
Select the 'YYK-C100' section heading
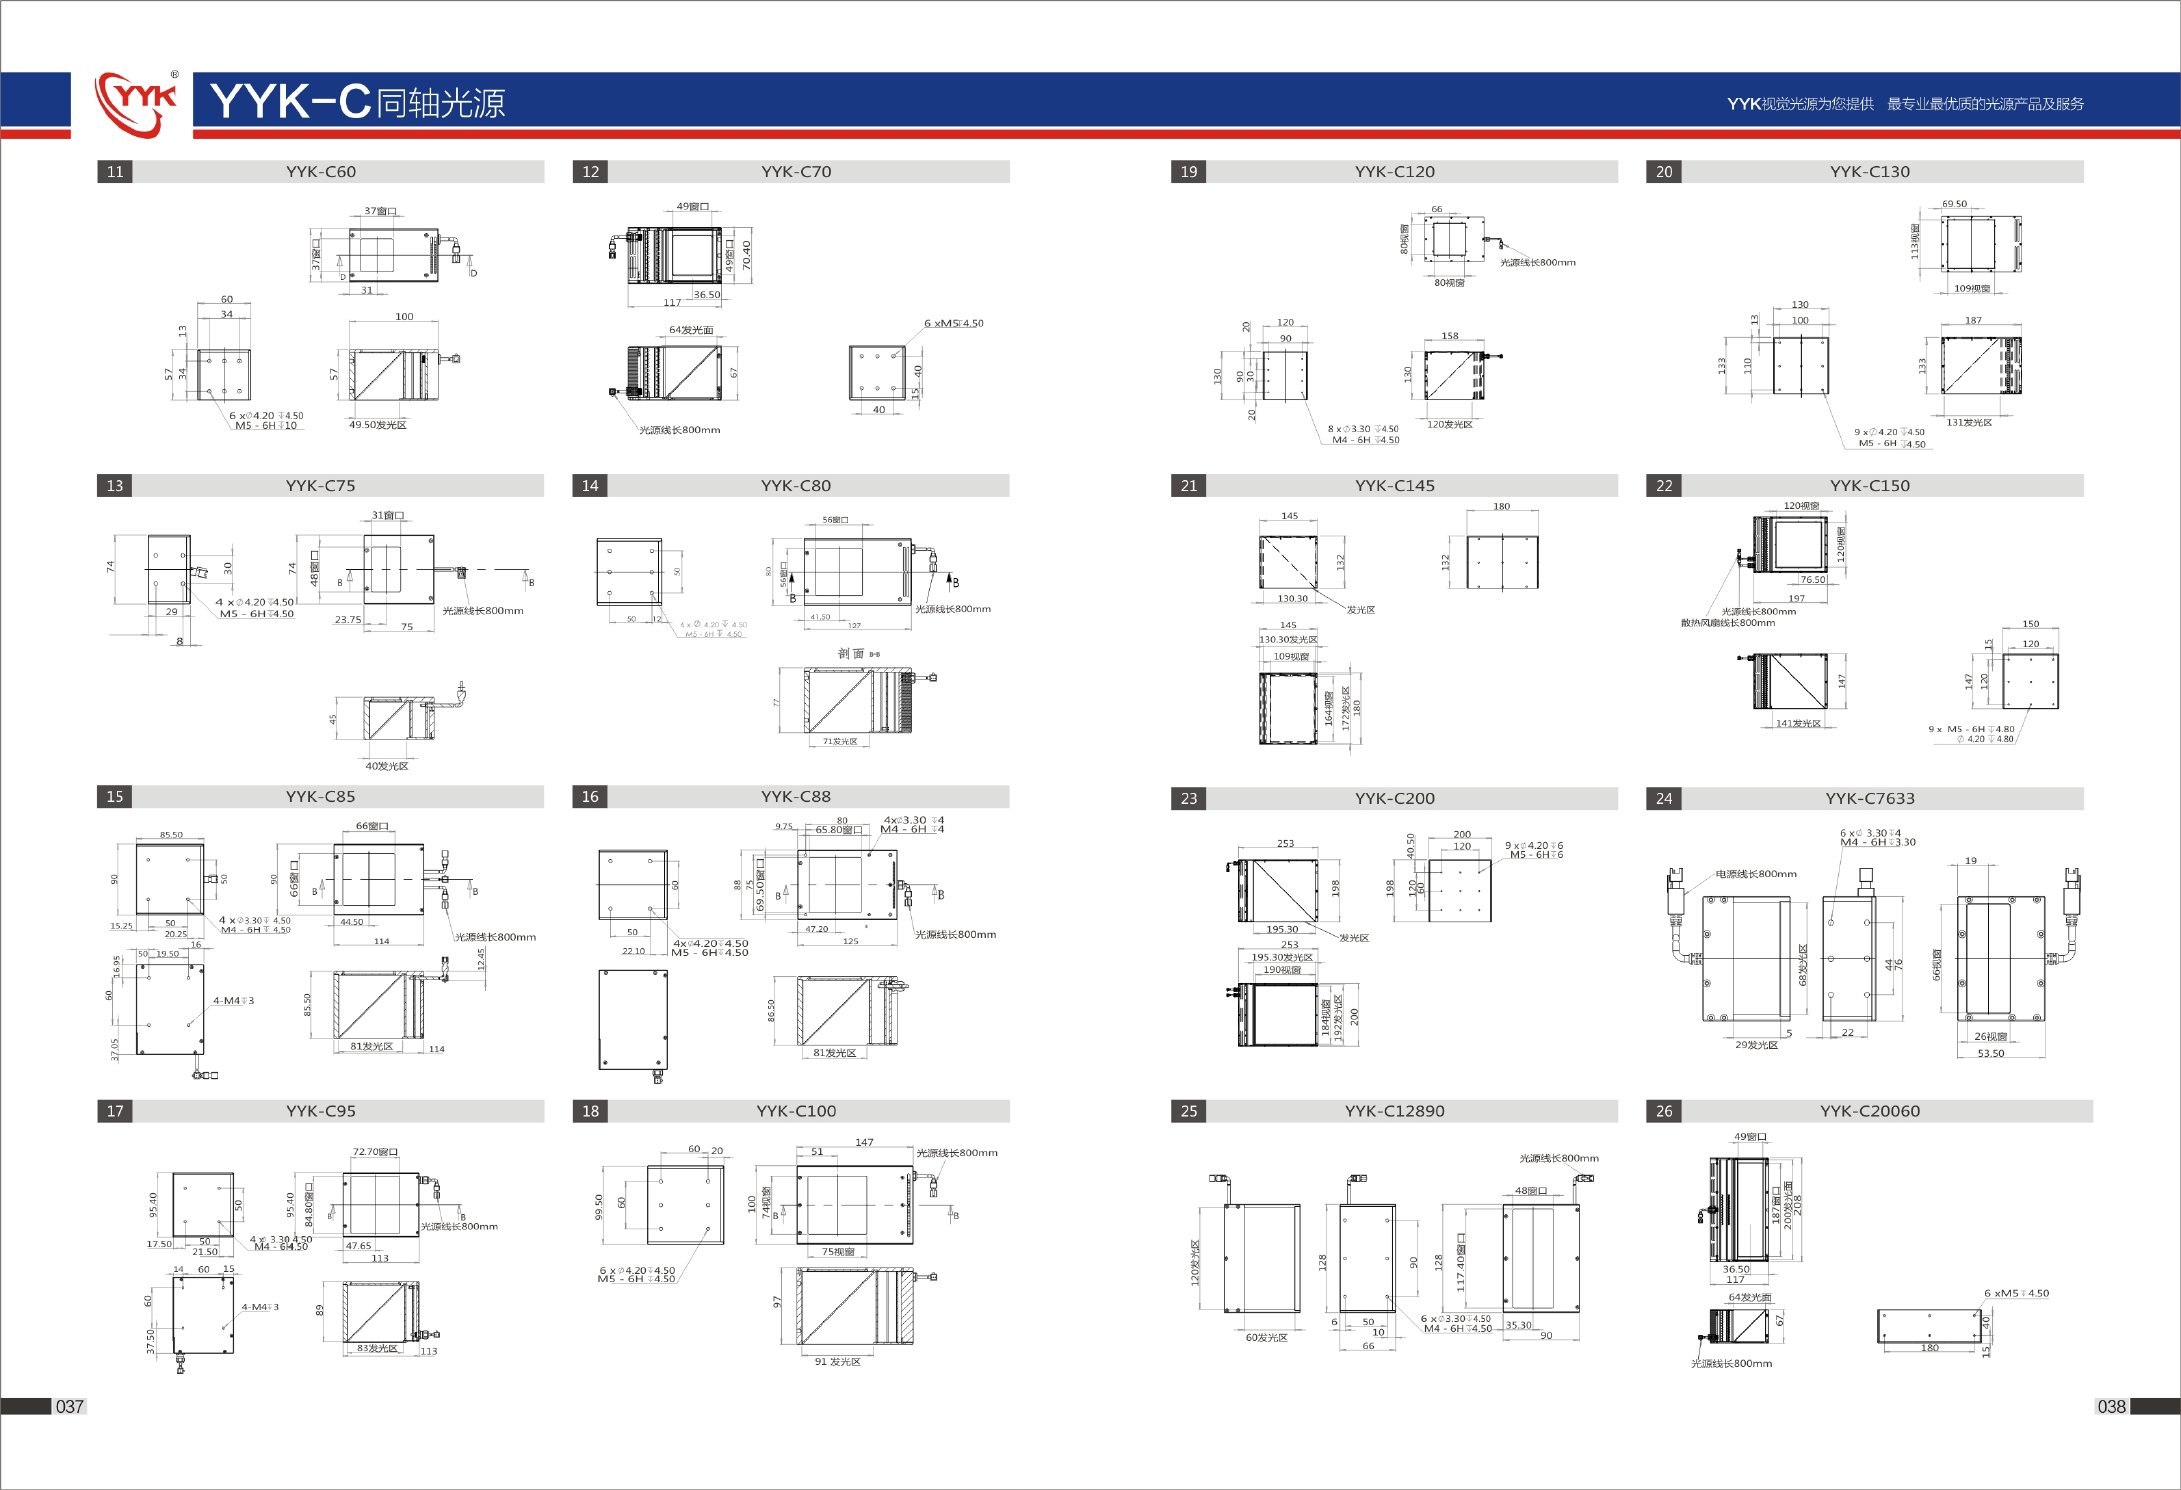coord(796,1111)
